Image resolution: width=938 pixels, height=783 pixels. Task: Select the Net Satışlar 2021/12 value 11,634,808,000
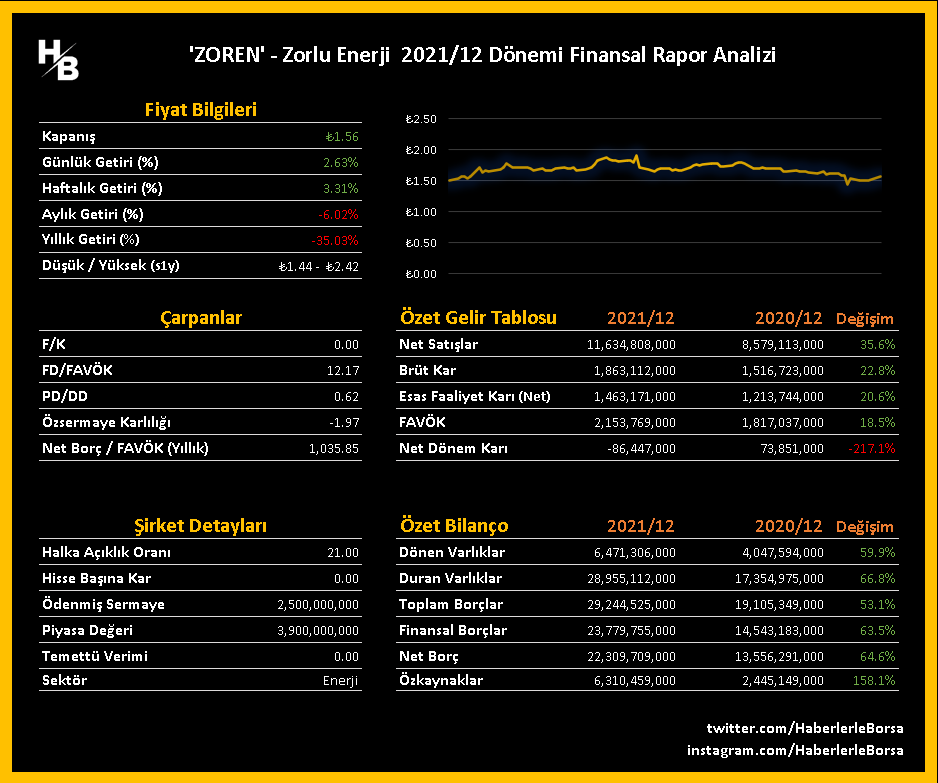[x=631, y=345]
